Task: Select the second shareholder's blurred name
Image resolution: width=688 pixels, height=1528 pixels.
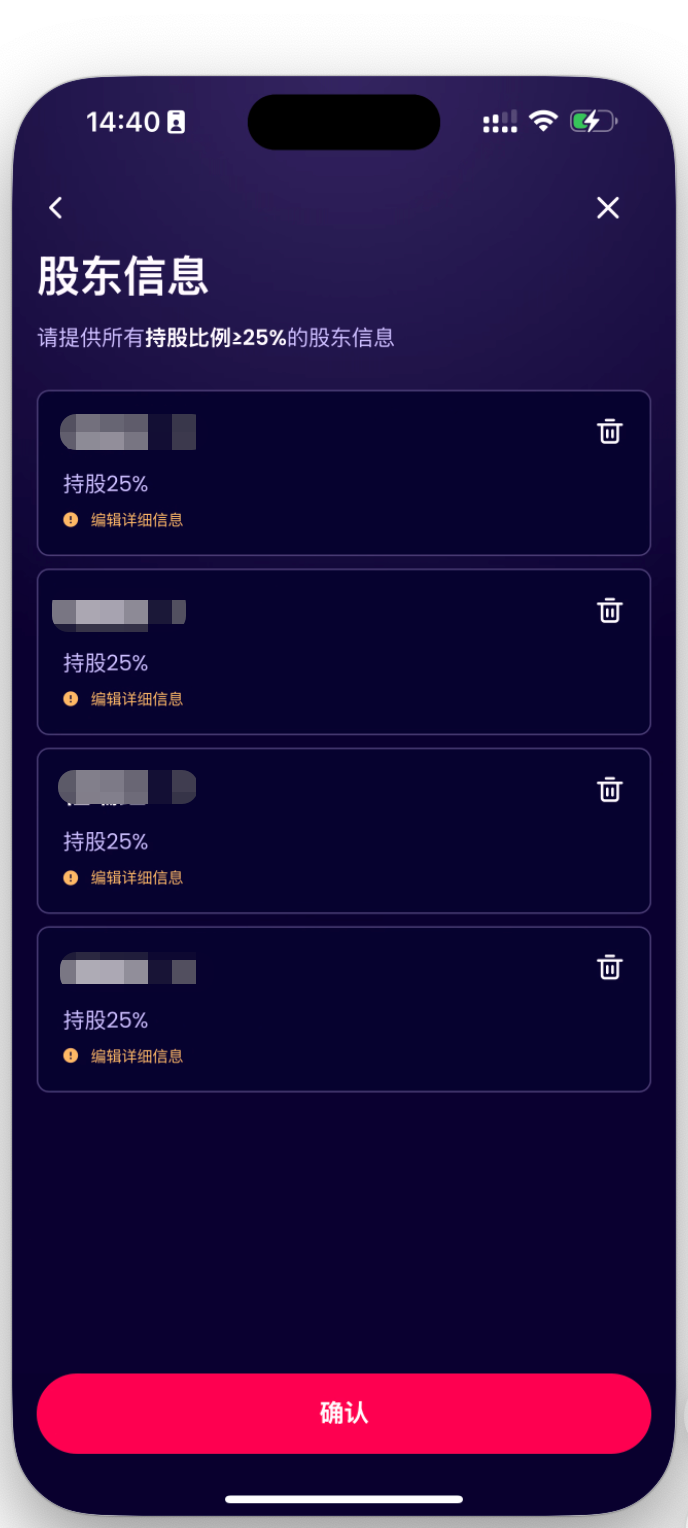Action: (120, 612)
